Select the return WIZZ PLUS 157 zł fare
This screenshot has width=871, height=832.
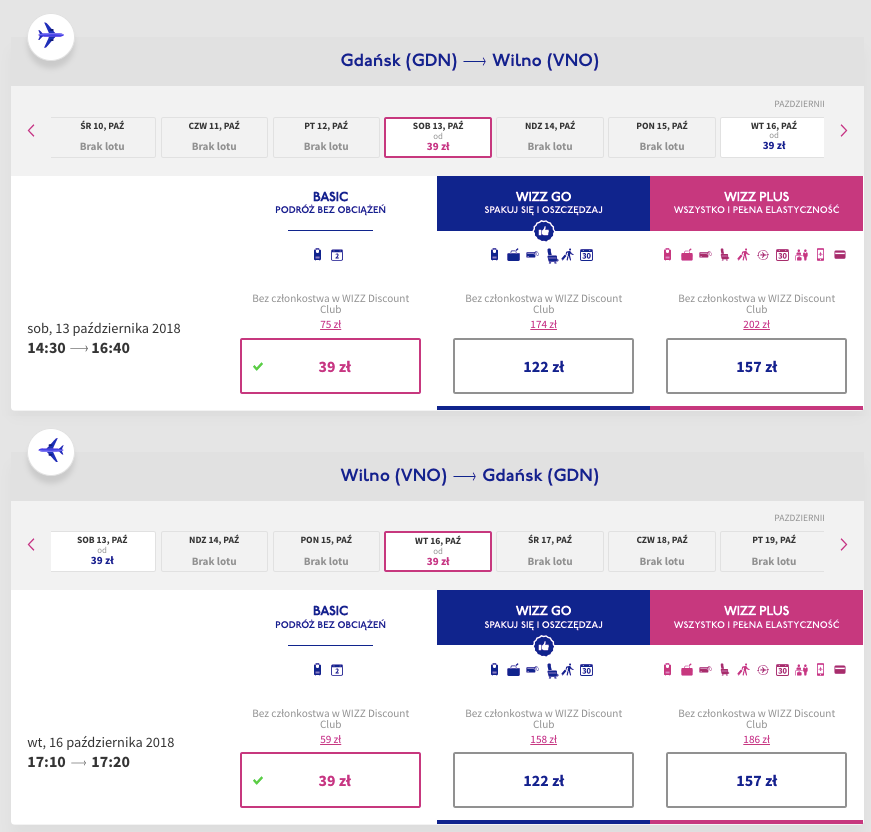click(756, 780)
